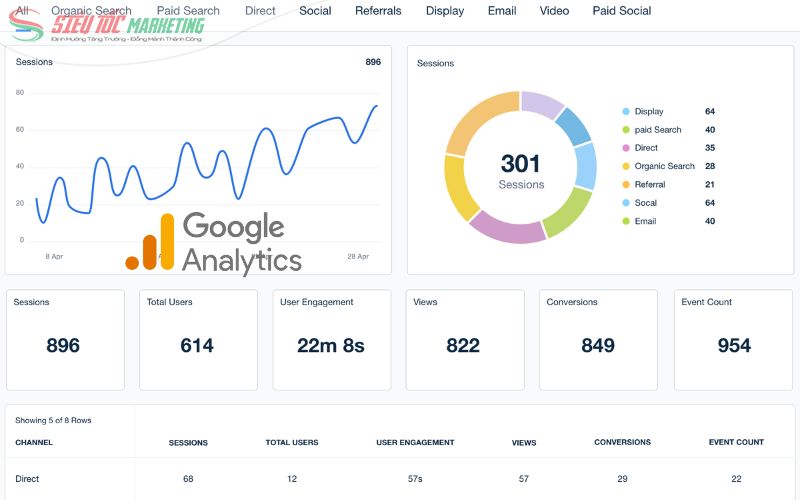This screenshot has height=500, width=800.
Task: Click conversions value 29 in Direct row
Action: tap(622, 479)
